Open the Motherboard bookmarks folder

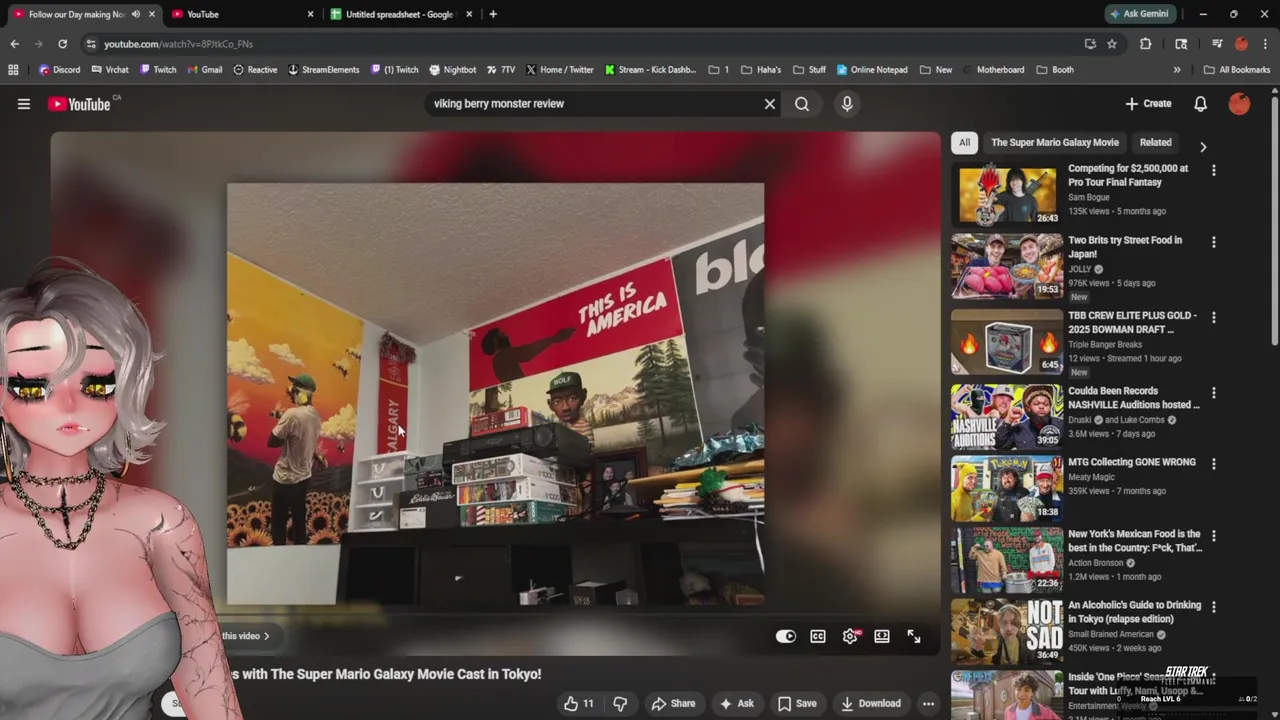(x=994, y=70)
